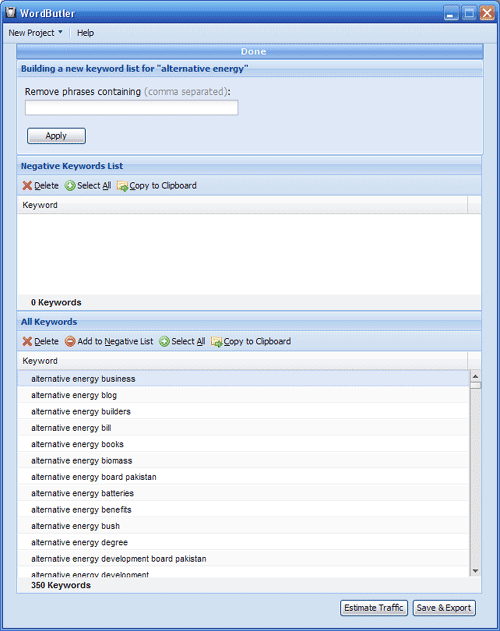Click the keyword list scrollbar thumb
Viewport: 500px width, 631px height.
pyautogui.click(x=475, y=385)
